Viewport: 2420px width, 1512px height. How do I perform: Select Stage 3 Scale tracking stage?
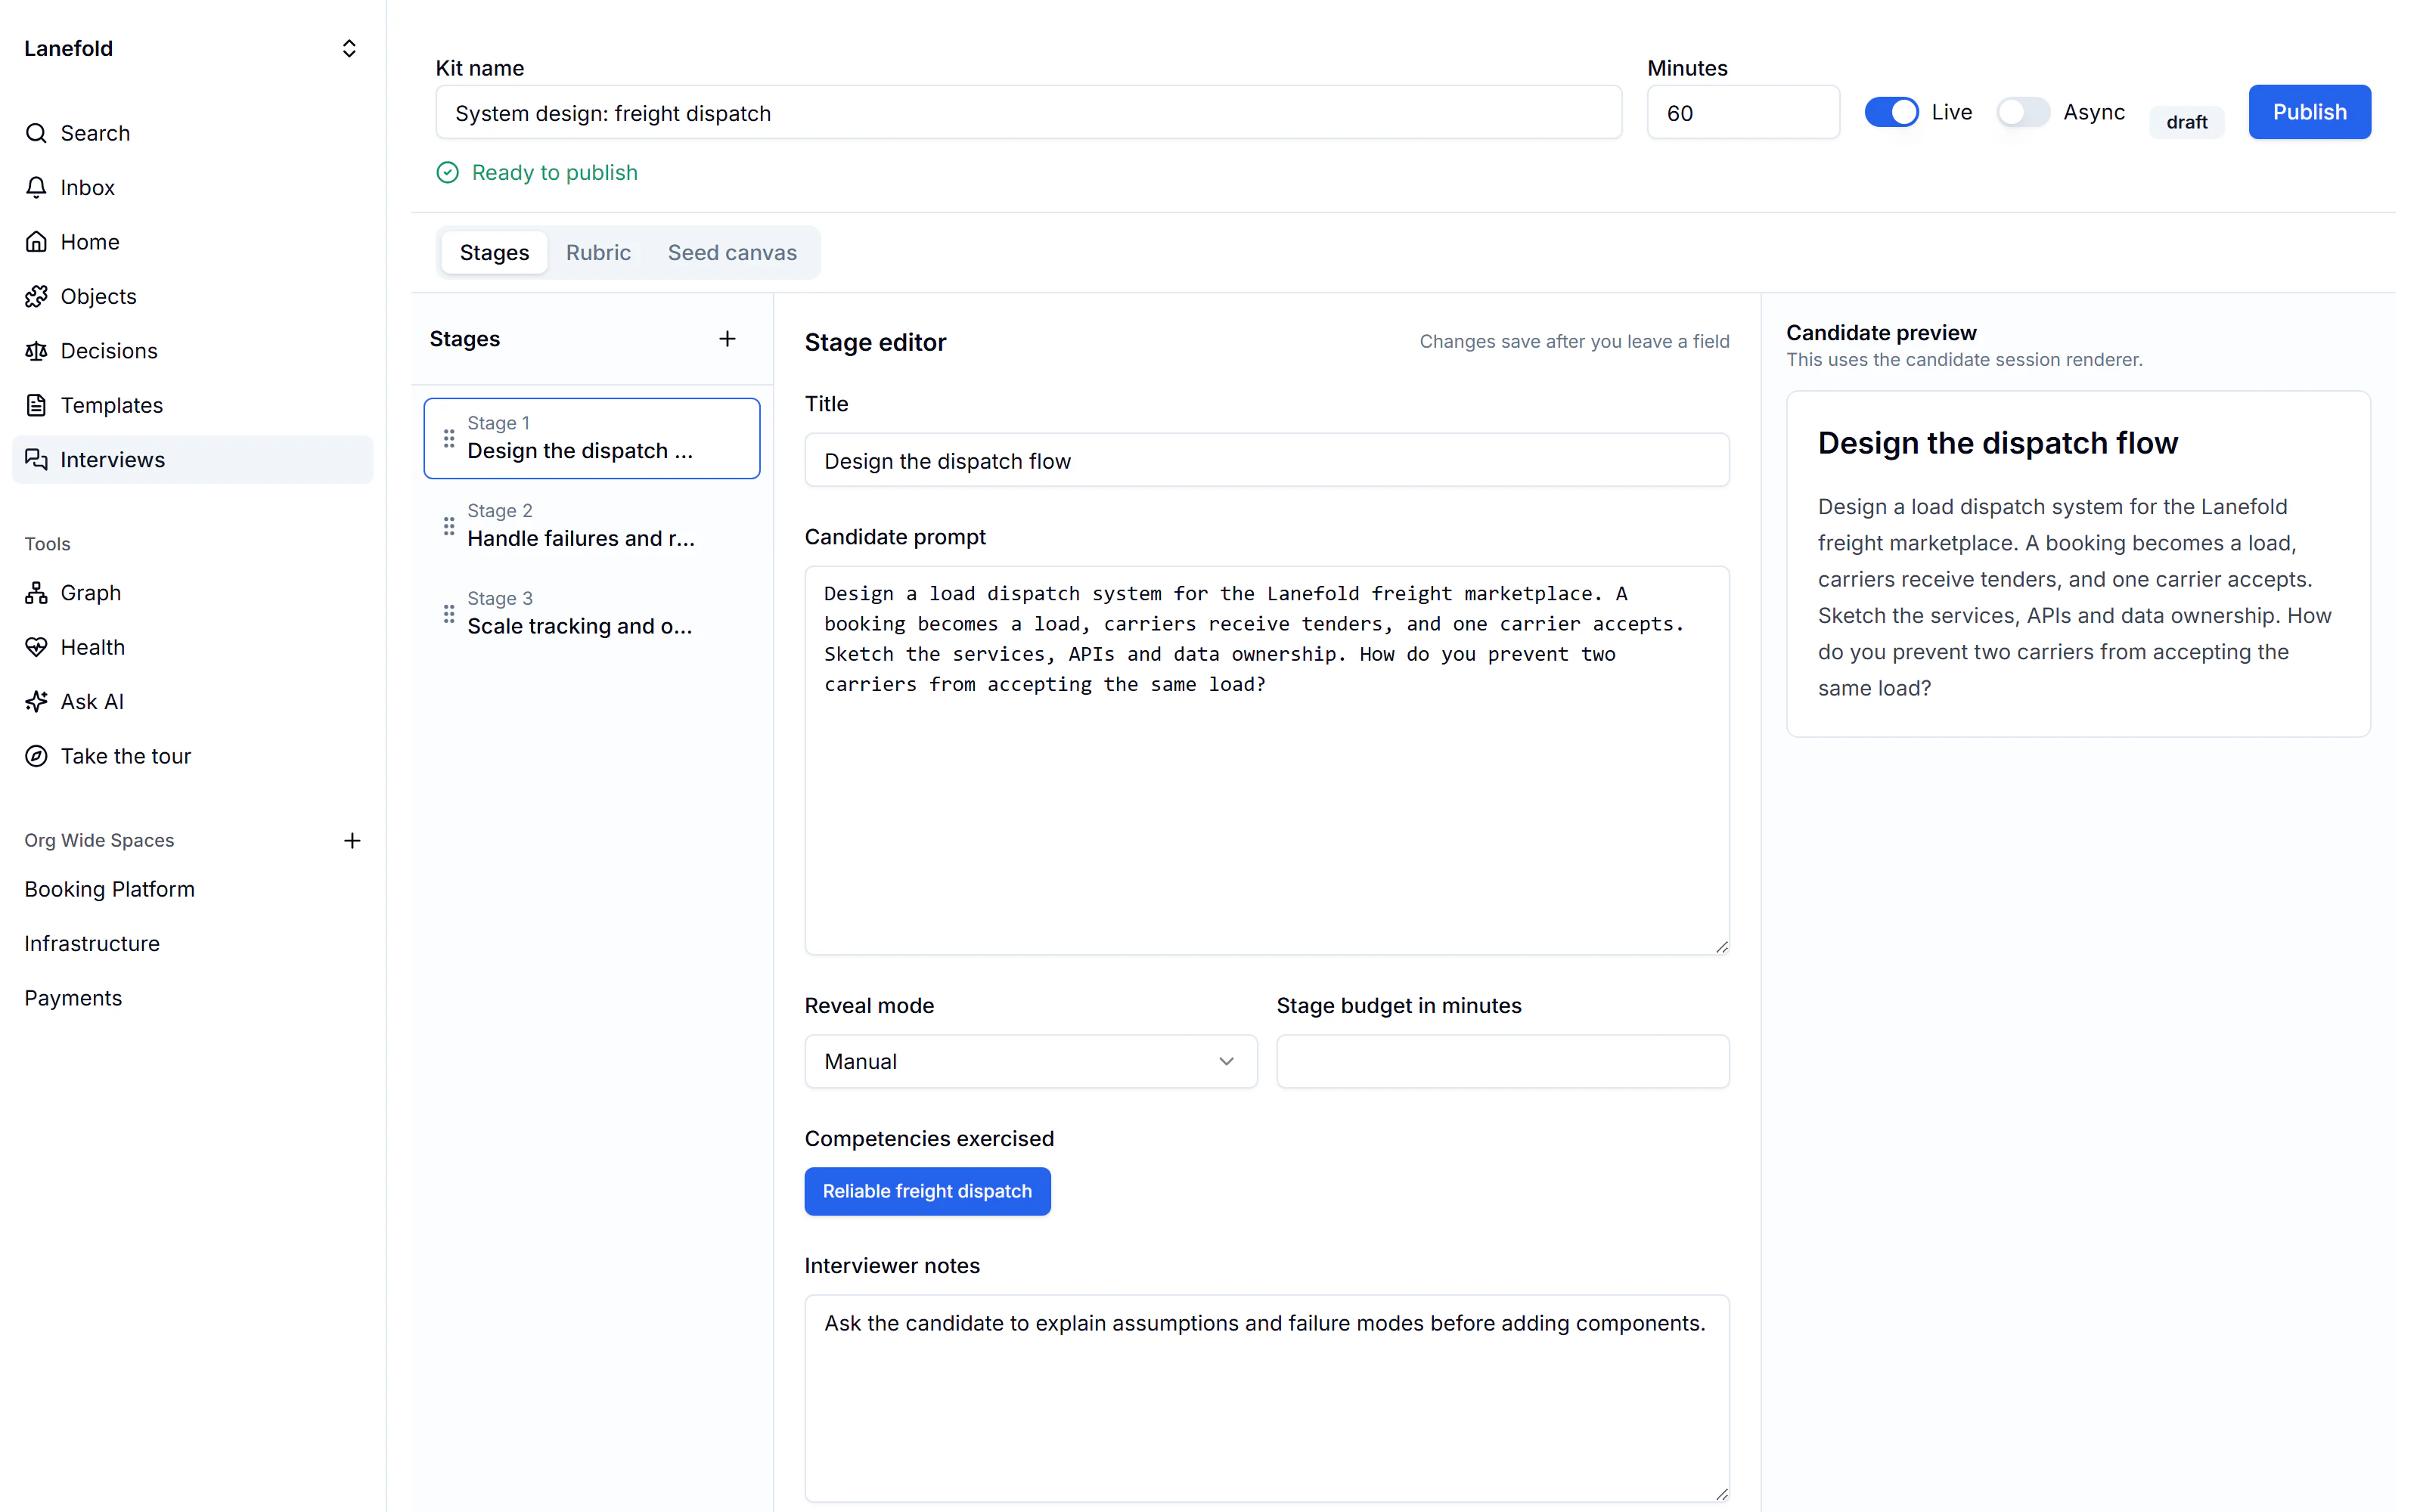pyautogui.click(x=592, y=613)
